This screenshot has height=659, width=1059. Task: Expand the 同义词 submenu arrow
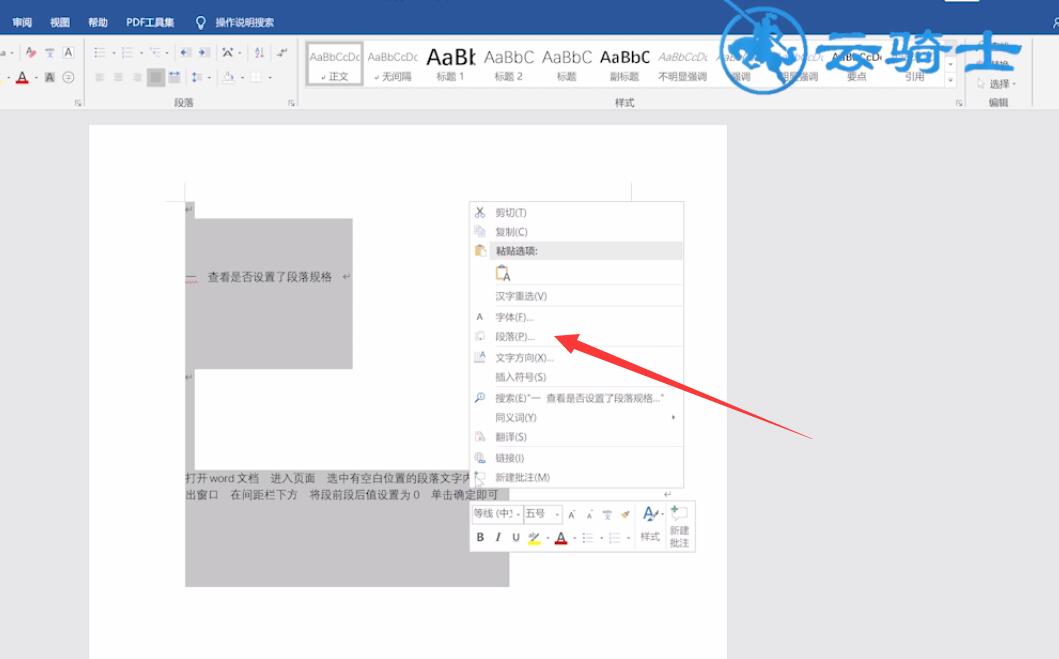[673, 417]
